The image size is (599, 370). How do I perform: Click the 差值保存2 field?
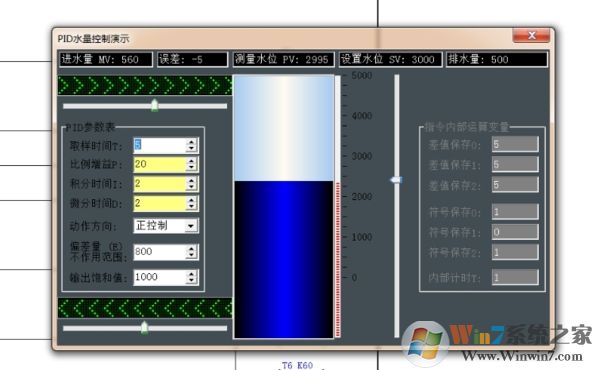515,185
